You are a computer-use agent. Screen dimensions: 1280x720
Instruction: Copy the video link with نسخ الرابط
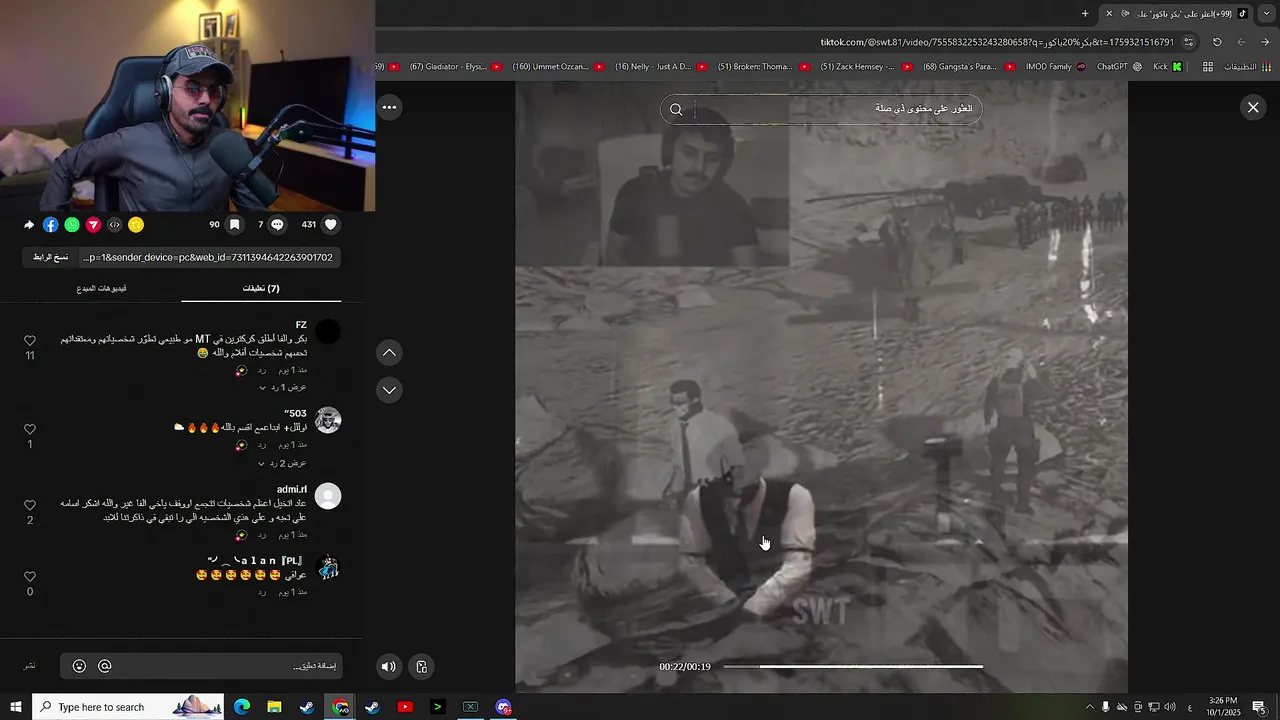51,257
